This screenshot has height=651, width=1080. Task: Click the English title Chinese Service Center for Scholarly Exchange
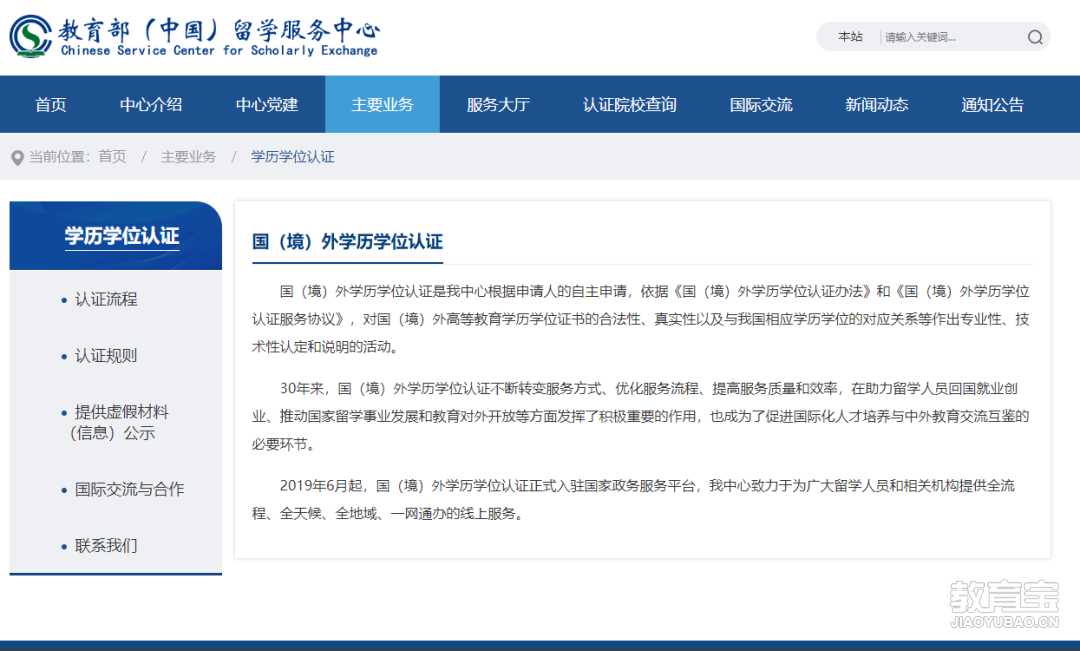coord(219,51)
